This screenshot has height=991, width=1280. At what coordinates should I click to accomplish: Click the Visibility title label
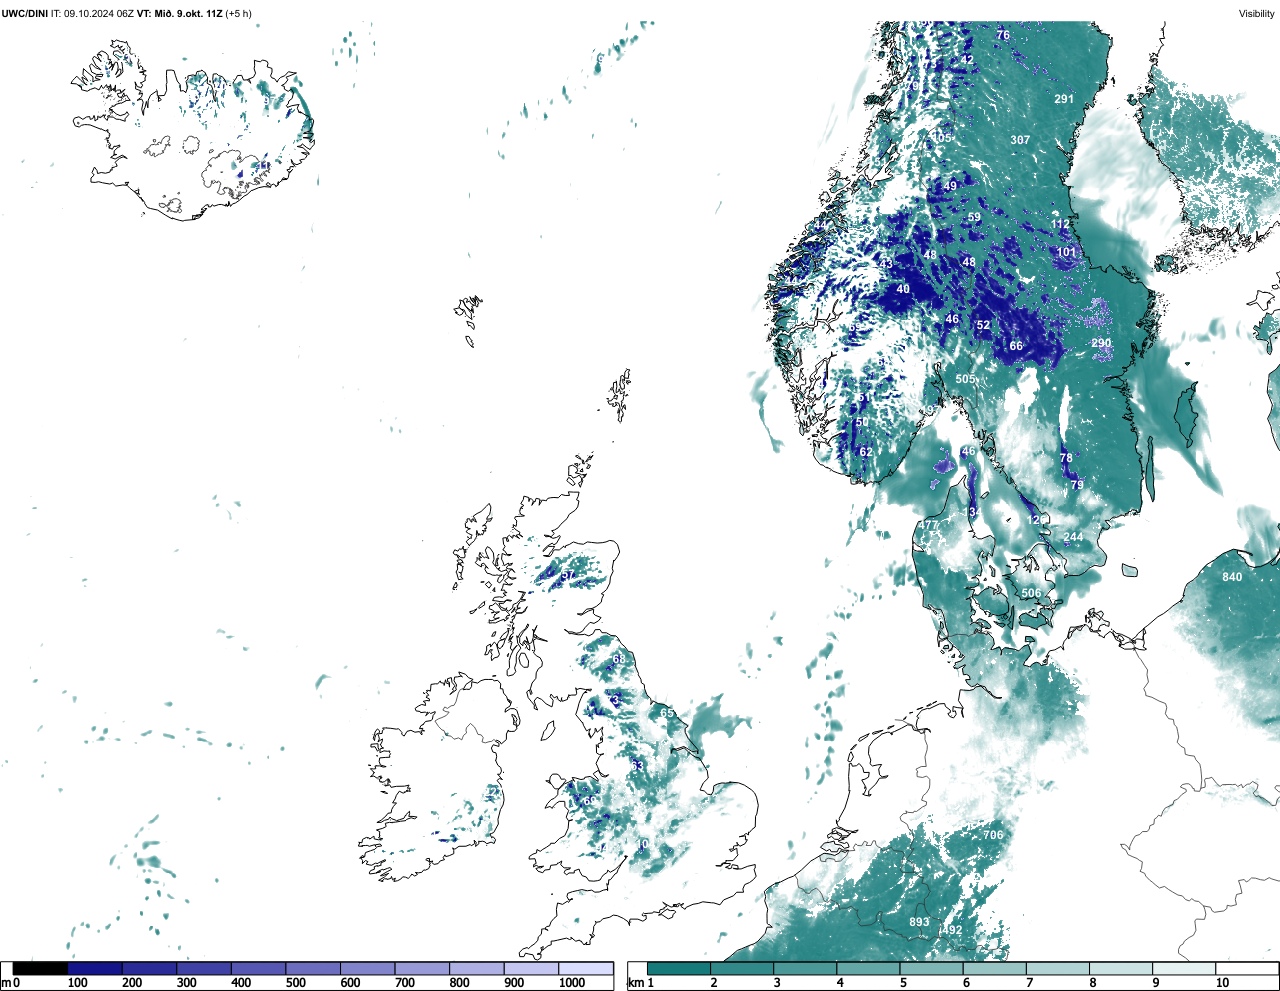click(x=1257, y=14)
